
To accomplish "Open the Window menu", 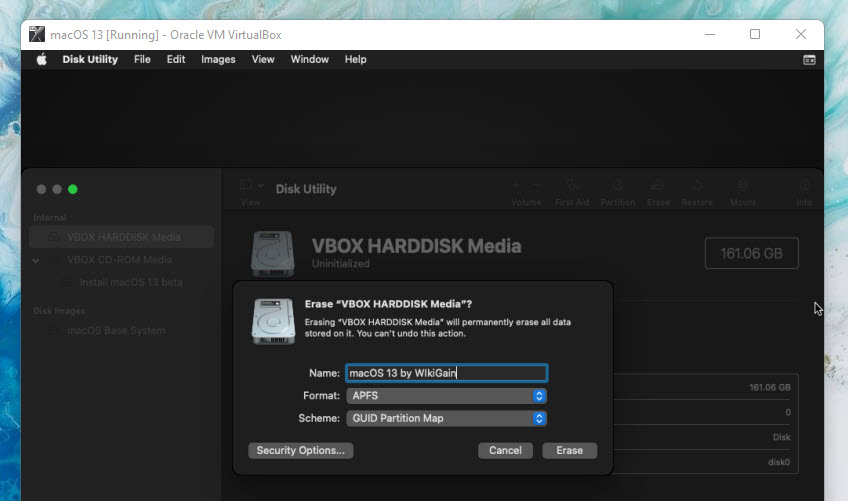I will (309, 60).
